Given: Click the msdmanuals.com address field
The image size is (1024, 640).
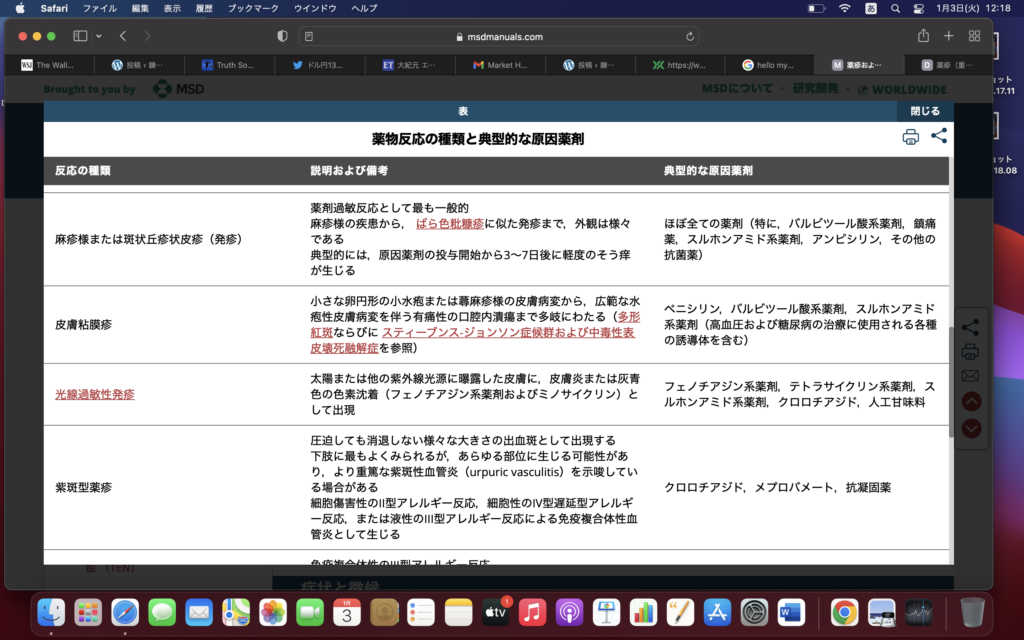Looking at the screenshot, I should (500, 36).
